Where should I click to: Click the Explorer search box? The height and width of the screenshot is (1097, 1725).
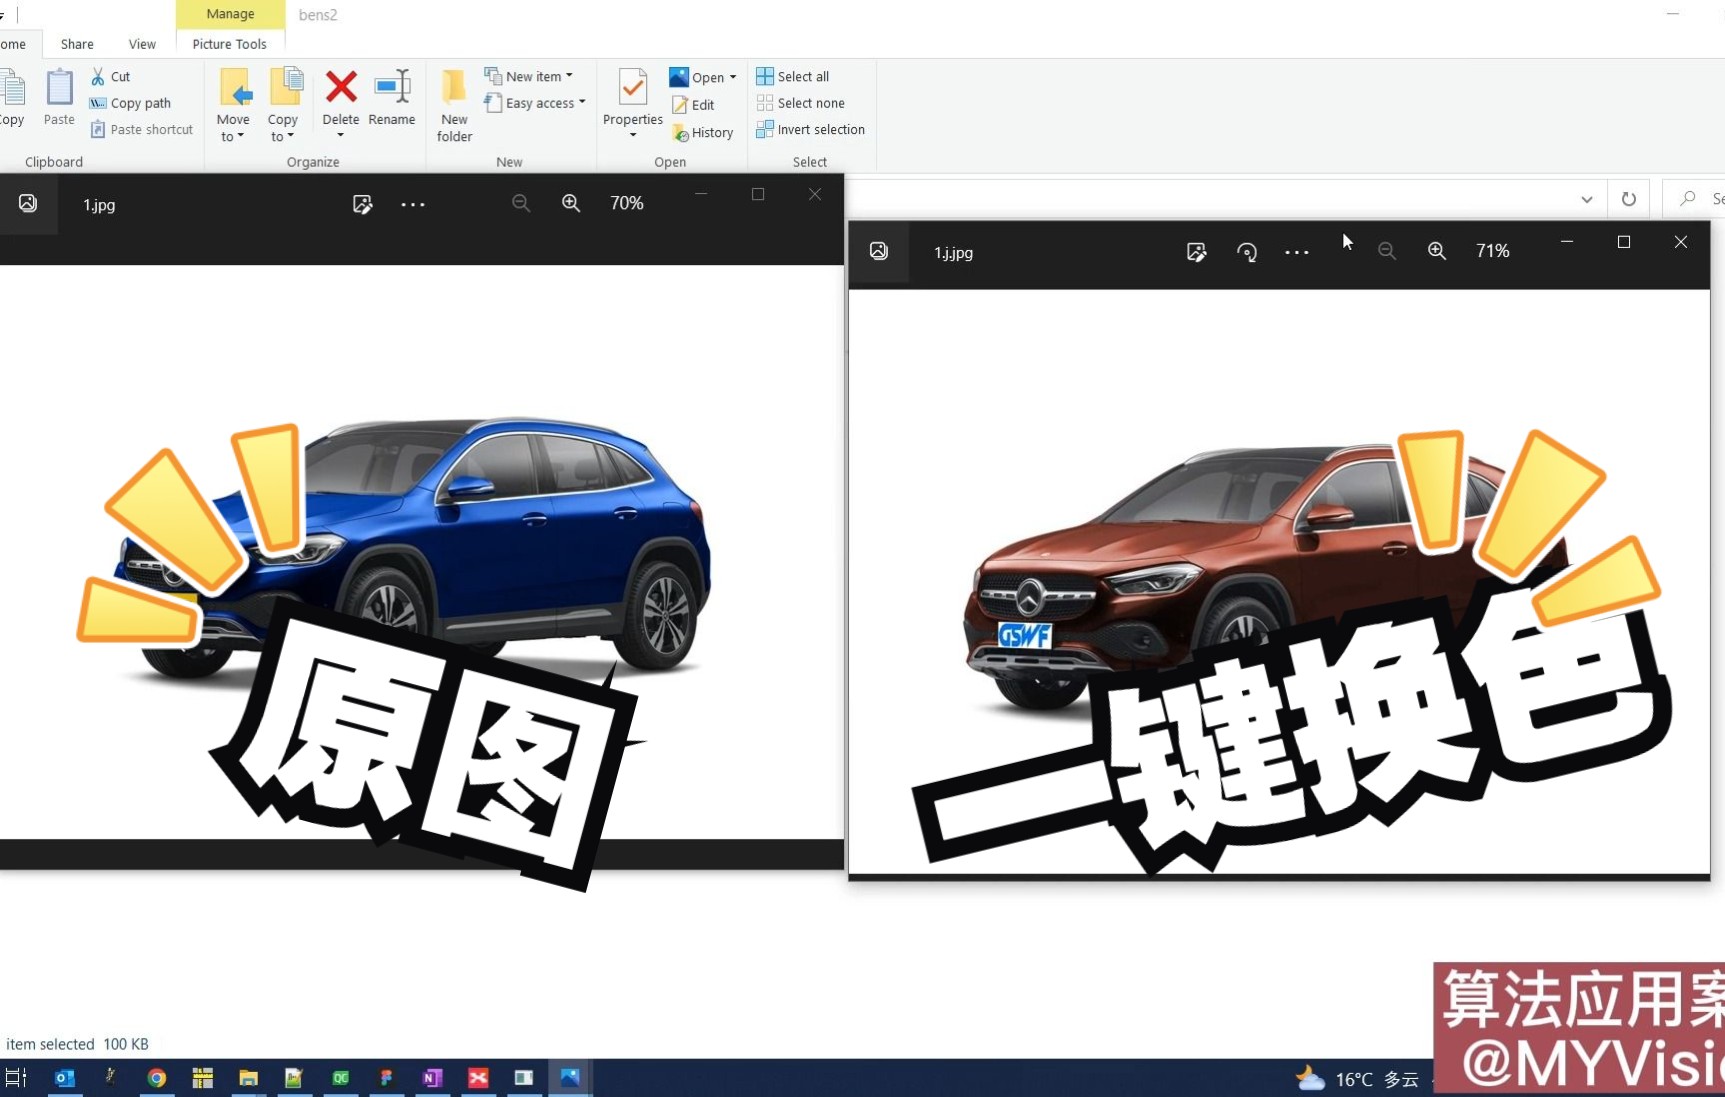coord(1695,199)
